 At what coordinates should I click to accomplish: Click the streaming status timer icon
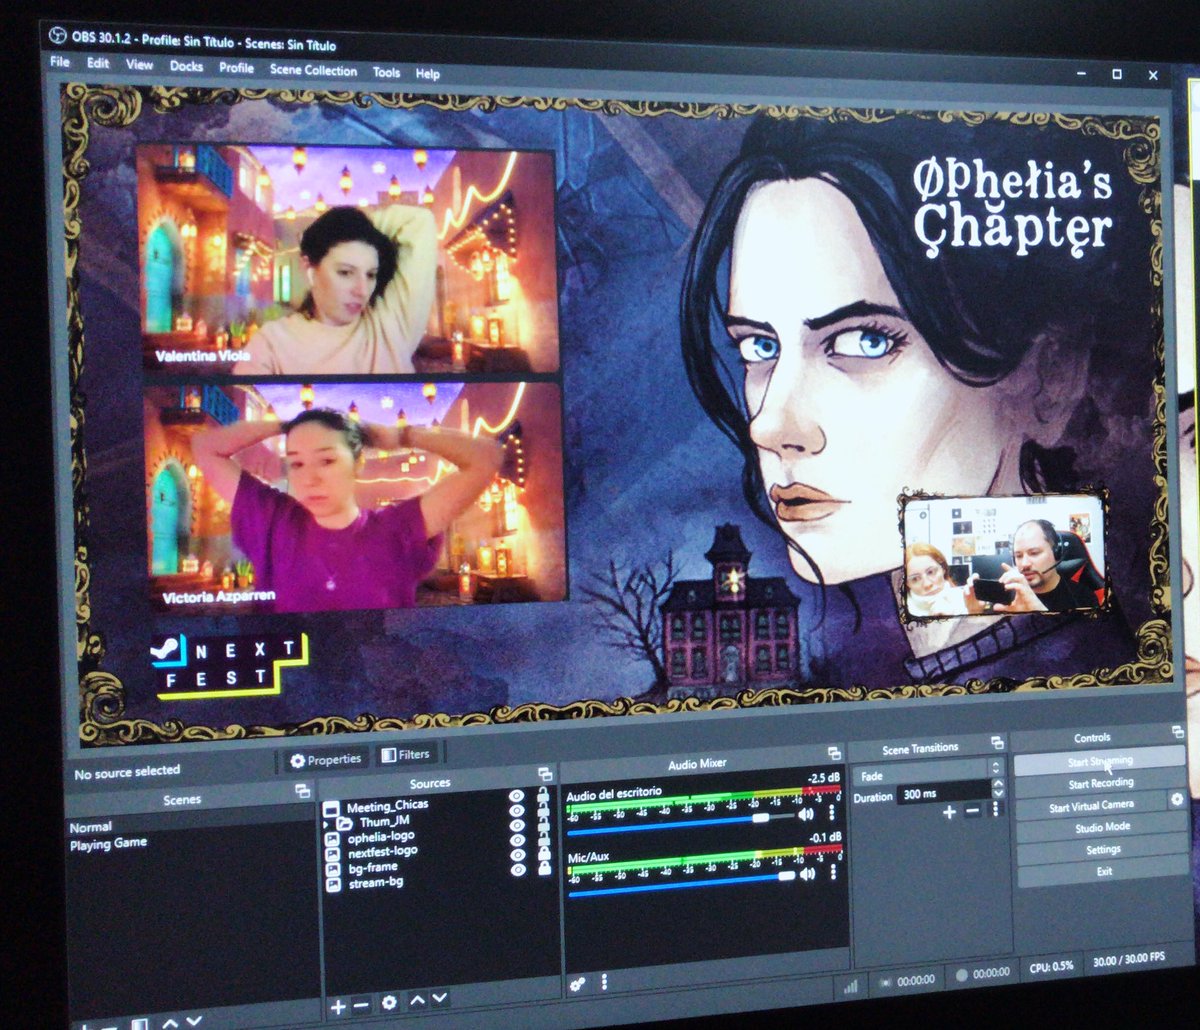[886, 982]
